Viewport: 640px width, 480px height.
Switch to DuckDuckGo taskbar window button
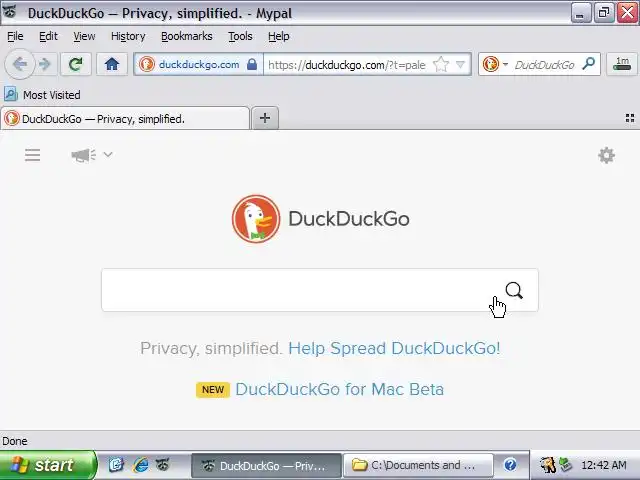[266, 466]
